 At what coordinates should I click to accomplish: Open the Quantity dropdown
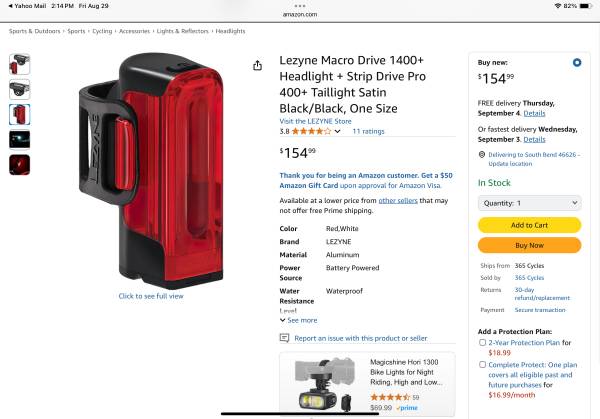530,203
